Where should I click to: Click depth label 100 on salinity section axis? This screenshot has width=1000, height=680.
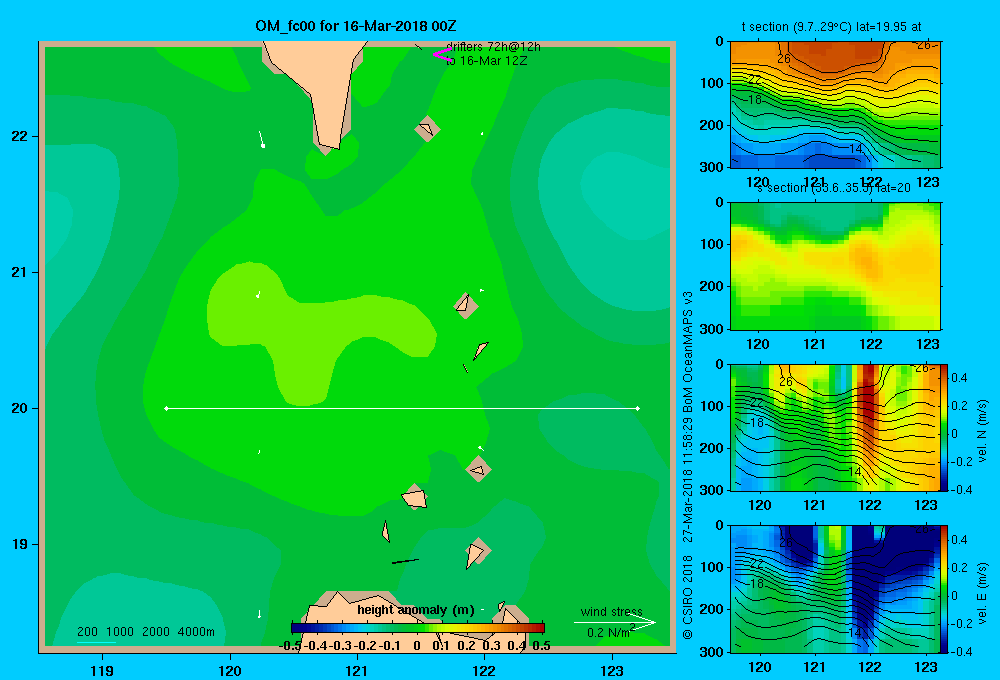click(x=712, y=244)
